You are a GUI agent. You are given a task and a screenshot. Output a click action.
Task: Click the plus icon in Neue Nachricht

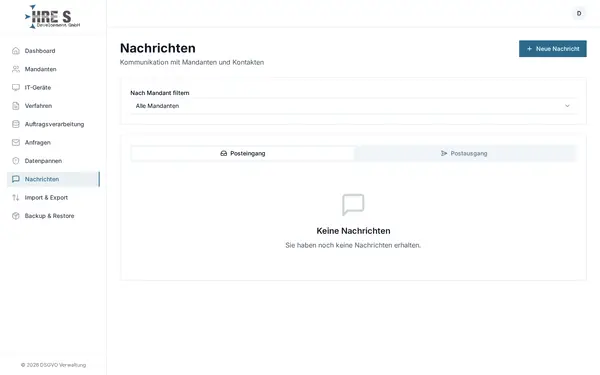tap(530, 49)
